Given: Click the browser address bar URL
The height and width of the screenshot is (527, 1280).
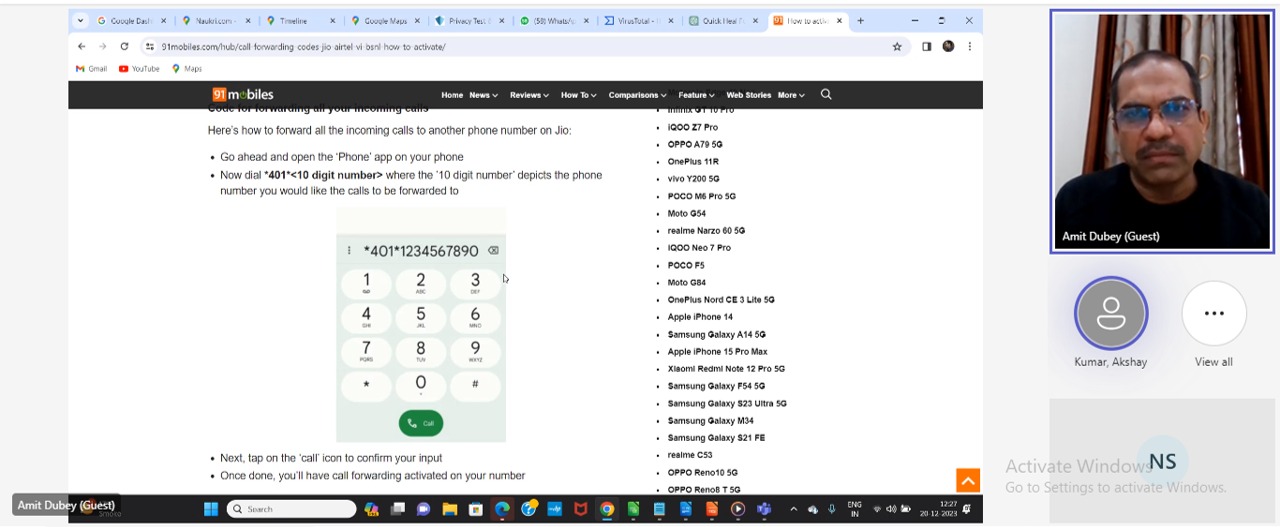Looking at the screenshot, I should 303,46.
